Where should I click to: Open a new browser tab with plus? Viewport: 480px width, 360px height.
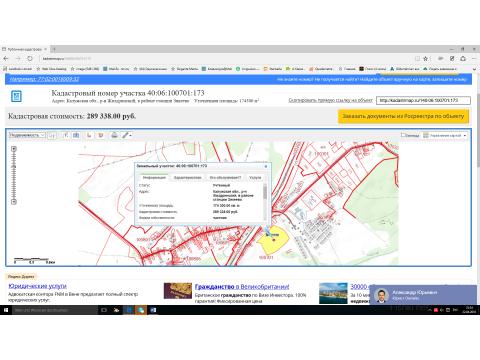[x=53, y=49]
